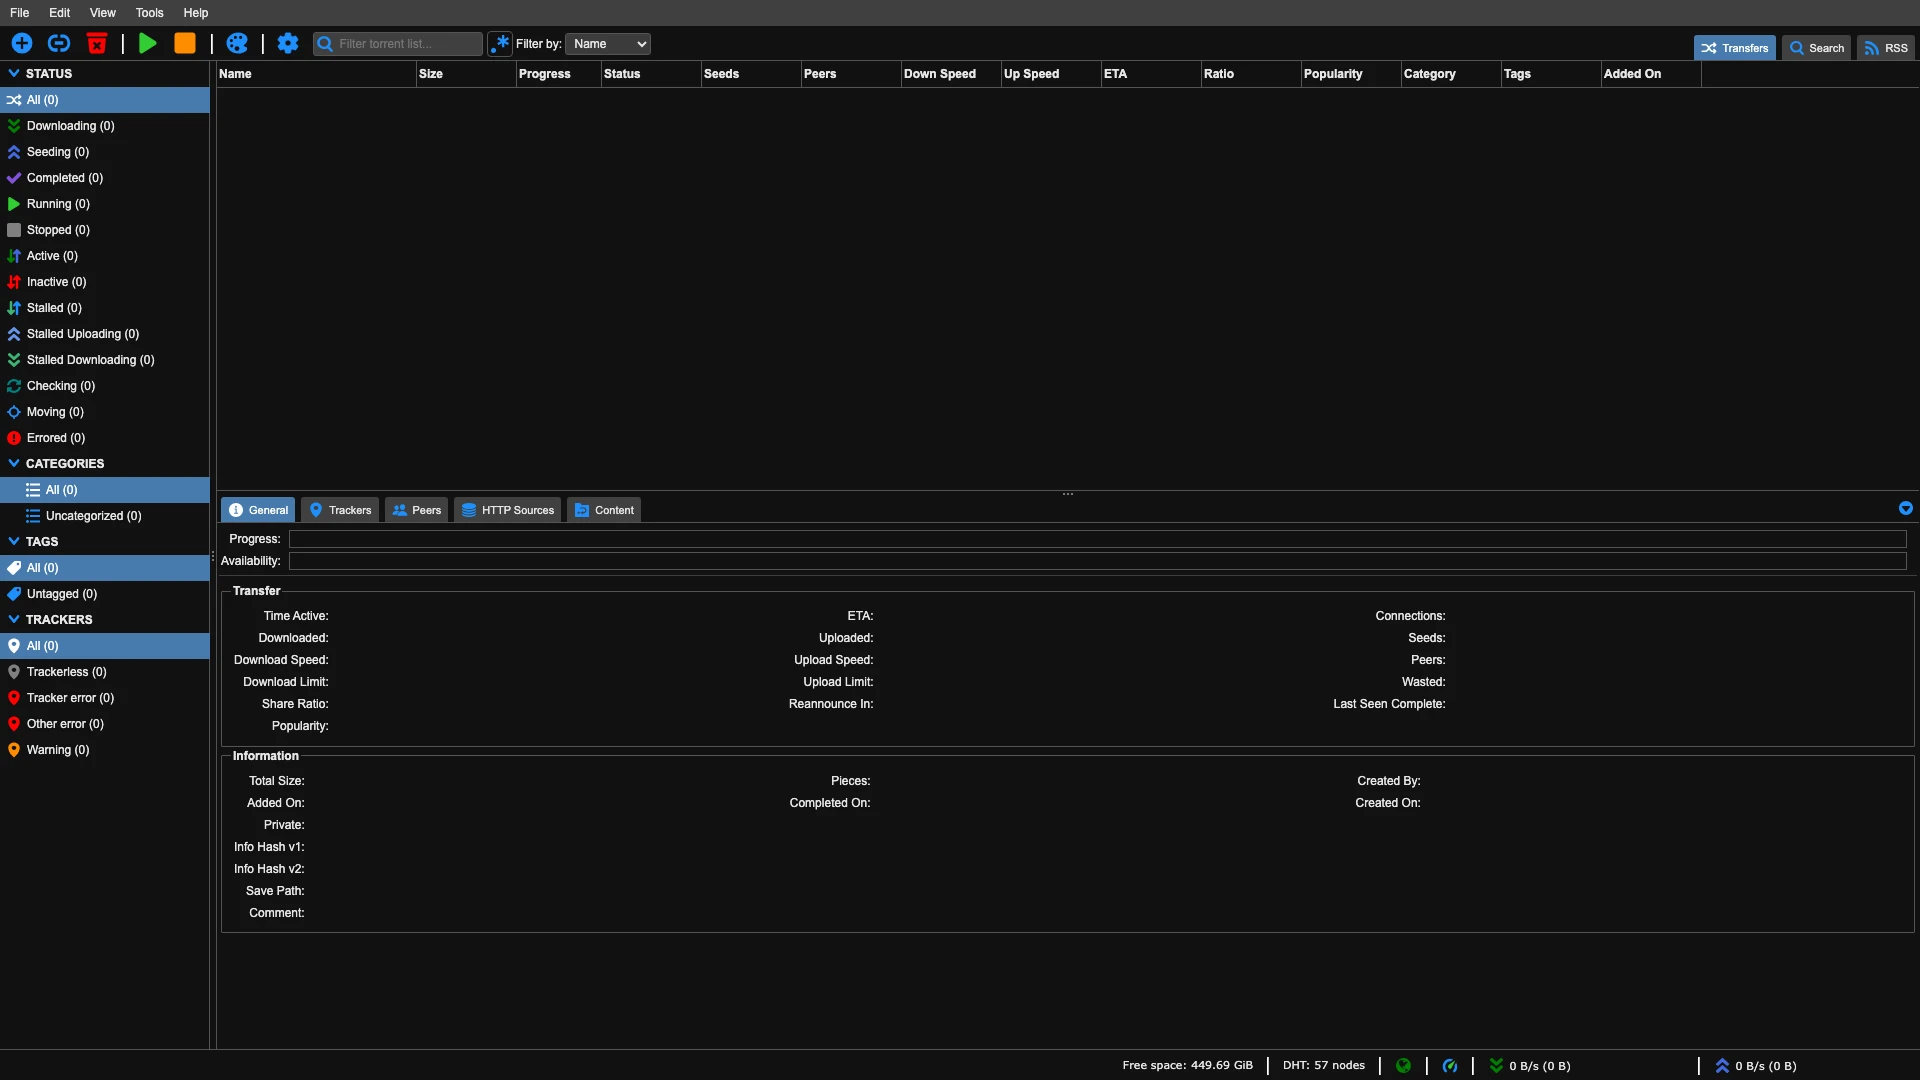Click the green connection status icon
Viewport: 1920px width, 1080px height.
[1403, 1066]
